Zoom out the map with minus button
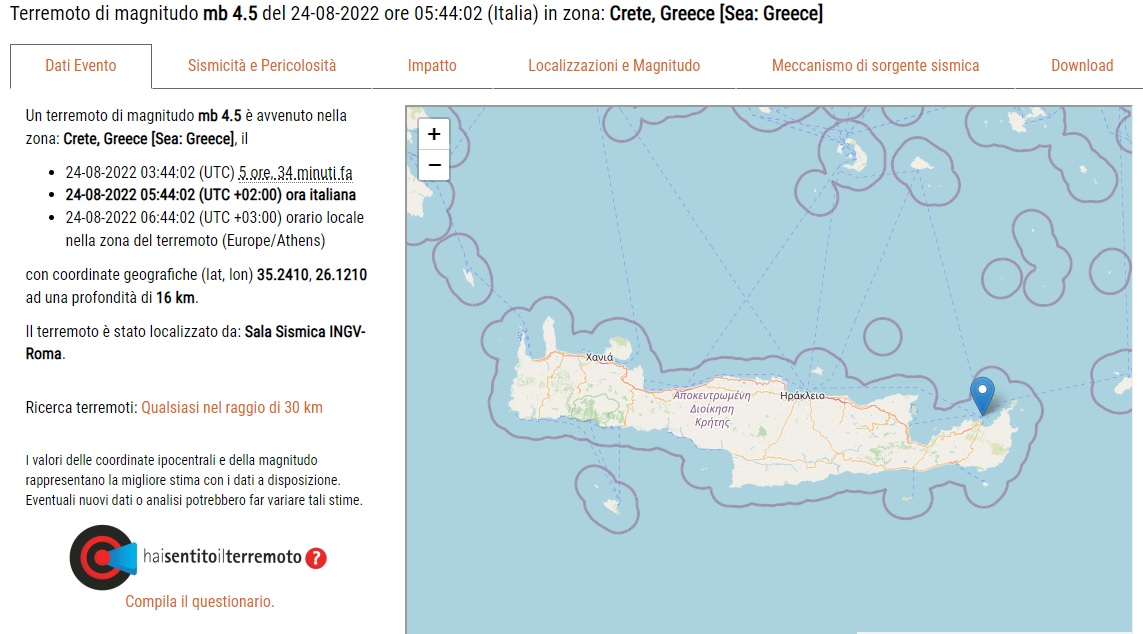Screen dimensions: 1143x634 434,165
